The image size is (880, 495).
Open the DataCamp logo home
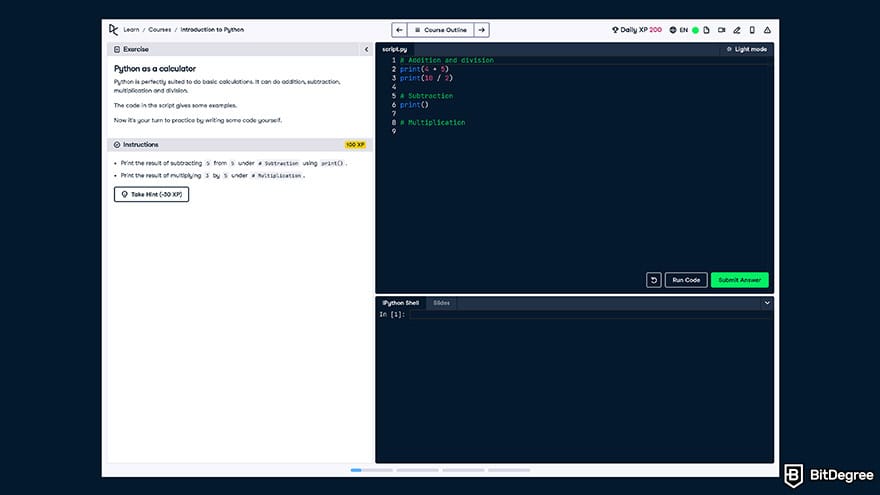pyautogui.click(x=113, y=30)
